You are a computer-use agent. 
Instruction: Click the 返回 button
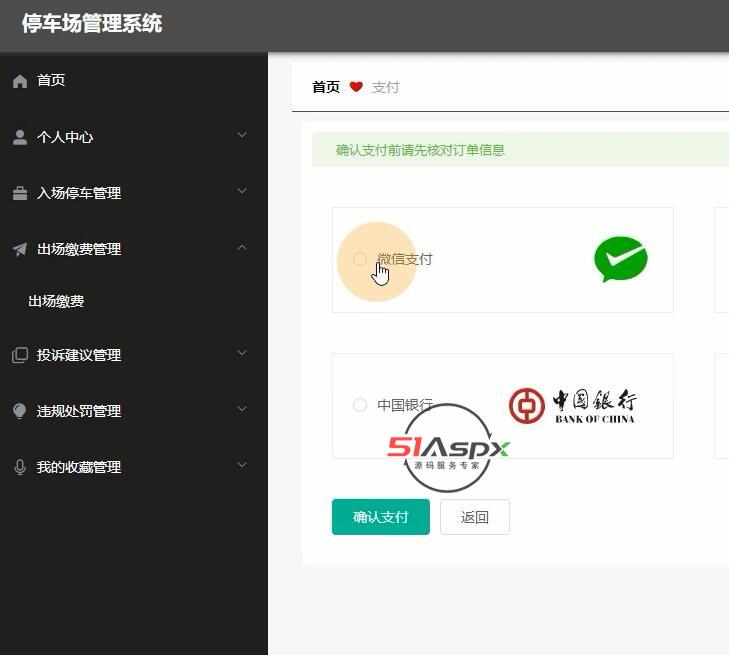[x=475, y=517]
